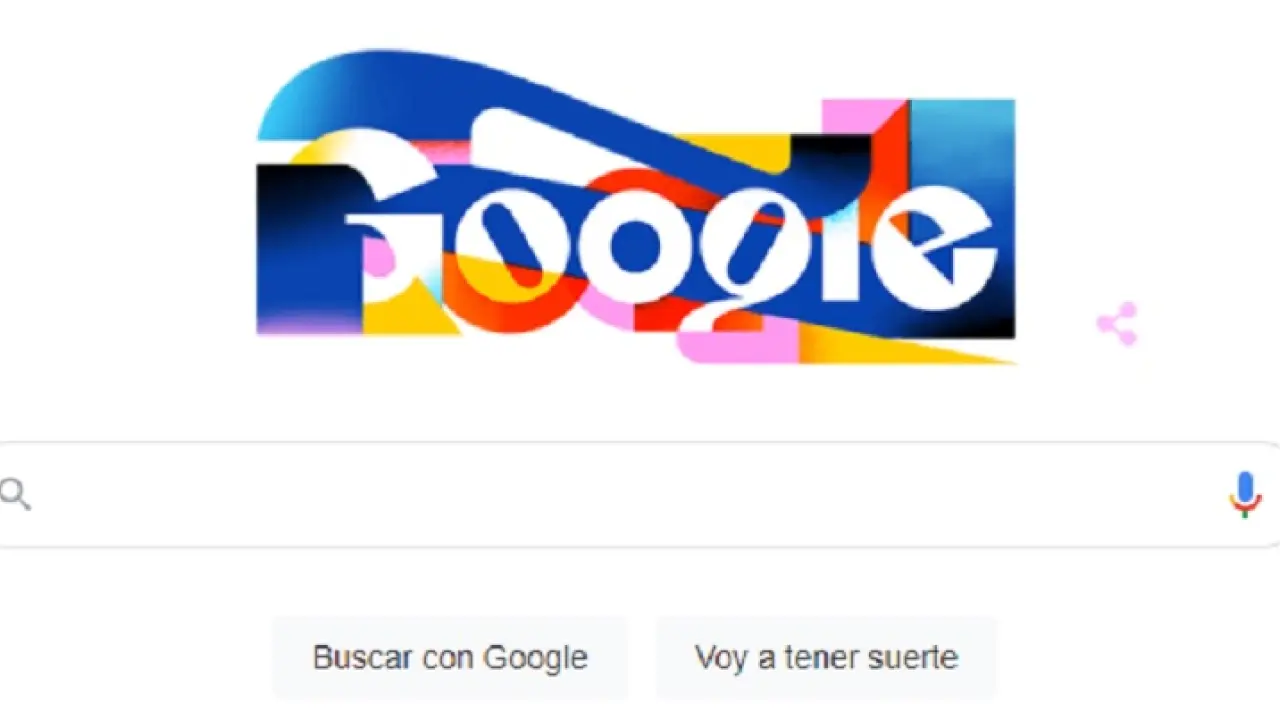Viewport: 1280px width, 720px height.
Task: Click the white letter G in the doodle
Action: pyautogui.click(x=395, y=230)
